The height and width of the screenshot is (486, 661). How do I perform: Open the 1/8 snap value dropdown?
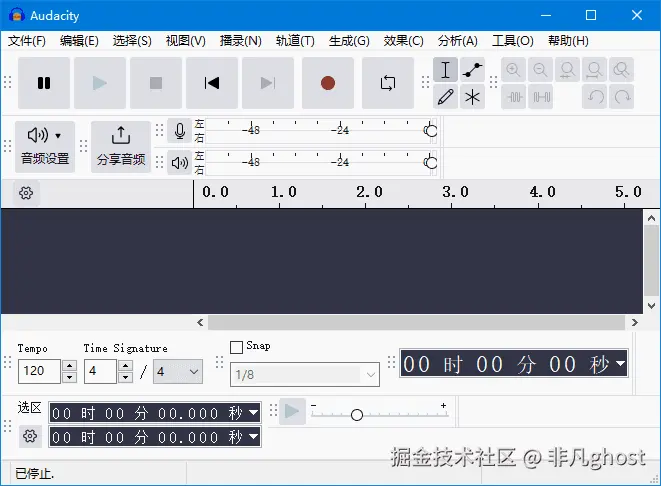(305, 374)
